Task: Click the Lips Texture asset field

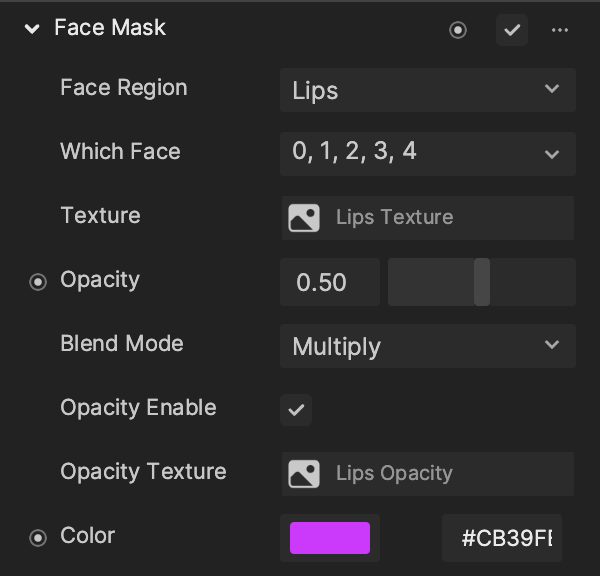Action: pos(428,218)
